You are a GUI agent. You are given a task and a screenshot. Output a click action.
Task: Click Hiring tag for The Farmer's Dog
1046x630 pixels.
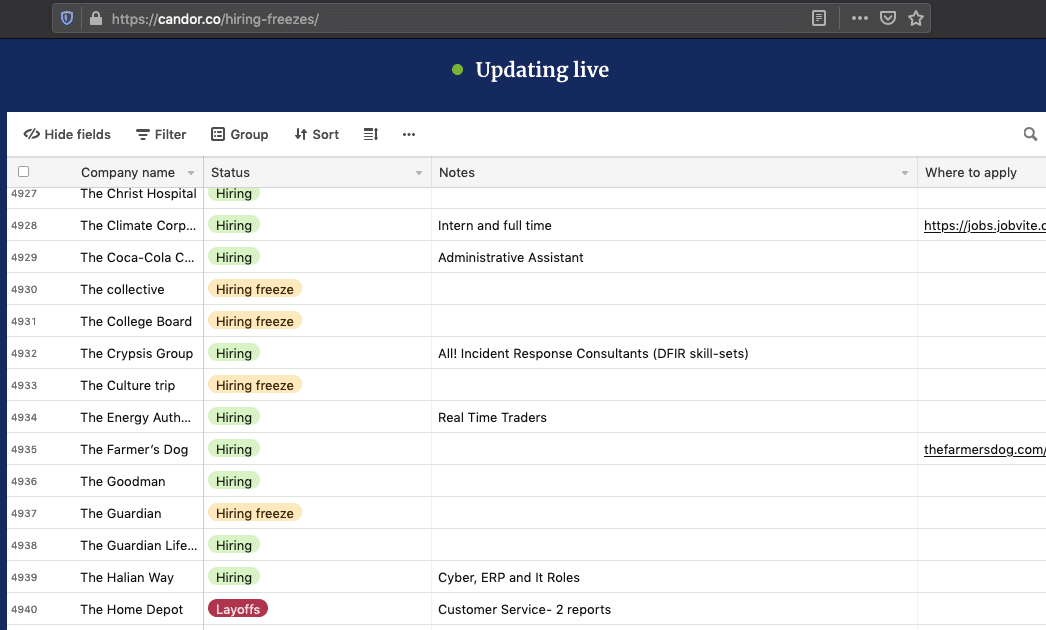click(233, 449)
